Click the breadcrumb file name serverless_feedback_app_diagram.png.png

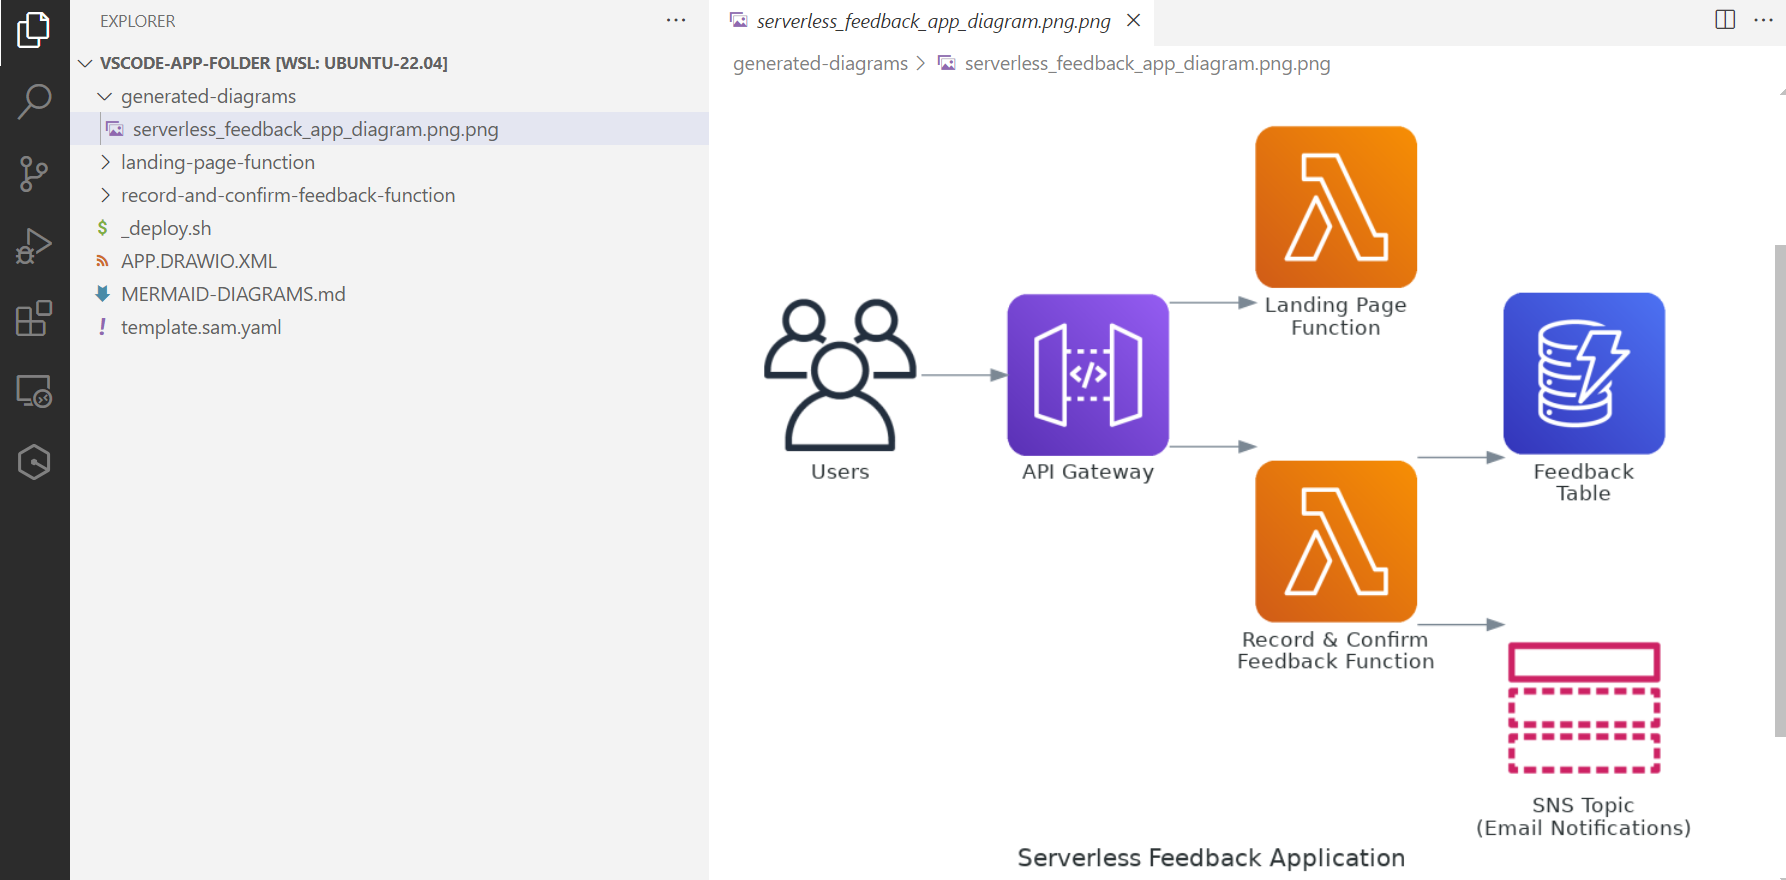point(1147,64)
